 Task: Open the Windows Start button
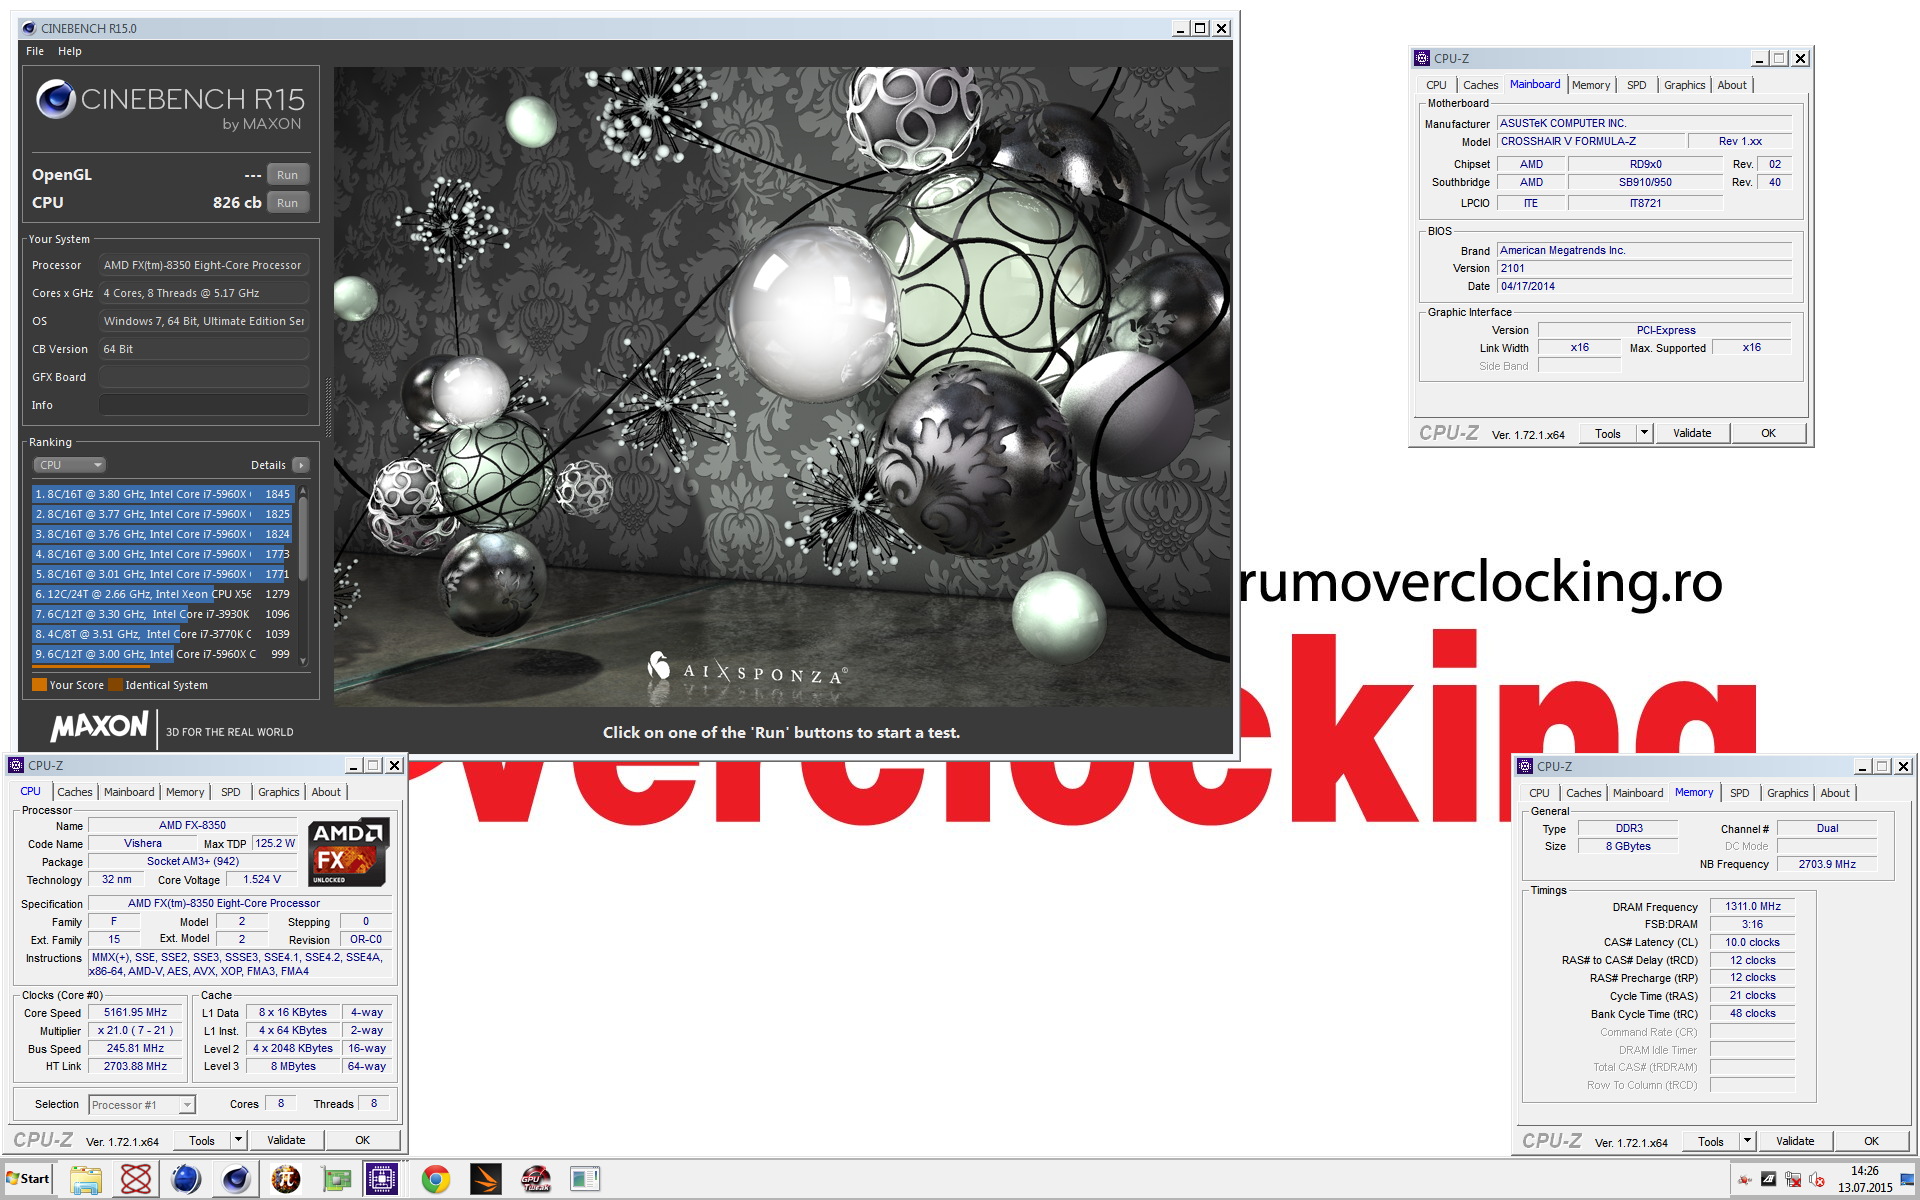pyautogui.click(x=28, y=1179)
